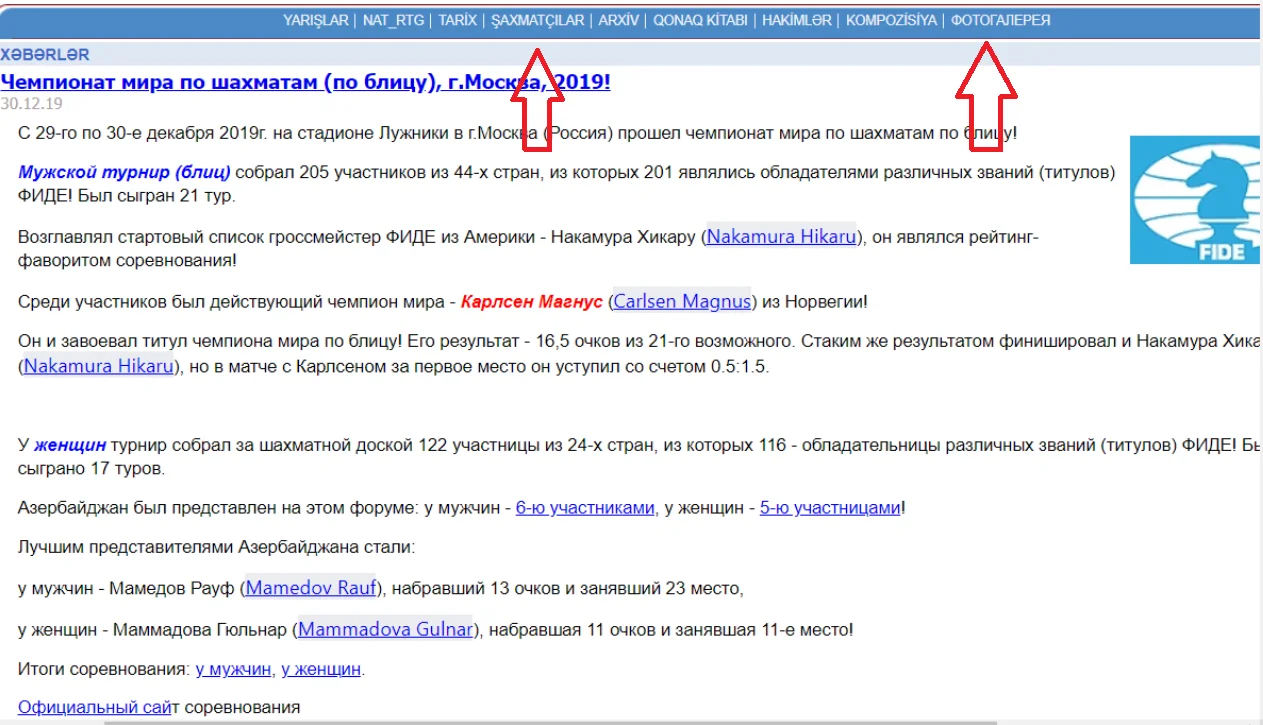Image resolution: width=1263 pixels, height=725 pixels.
Task: Select ŞAXMATÇILAR in the navigation bar
Action: click(x=538, y=20)
